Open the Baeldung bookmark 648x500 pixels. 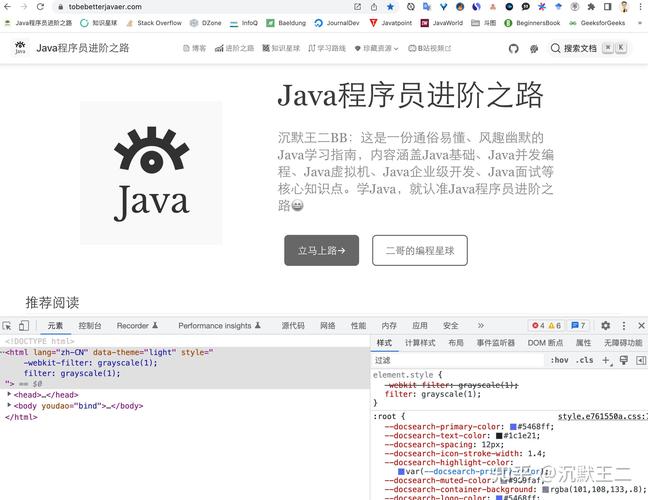(286, 23)
